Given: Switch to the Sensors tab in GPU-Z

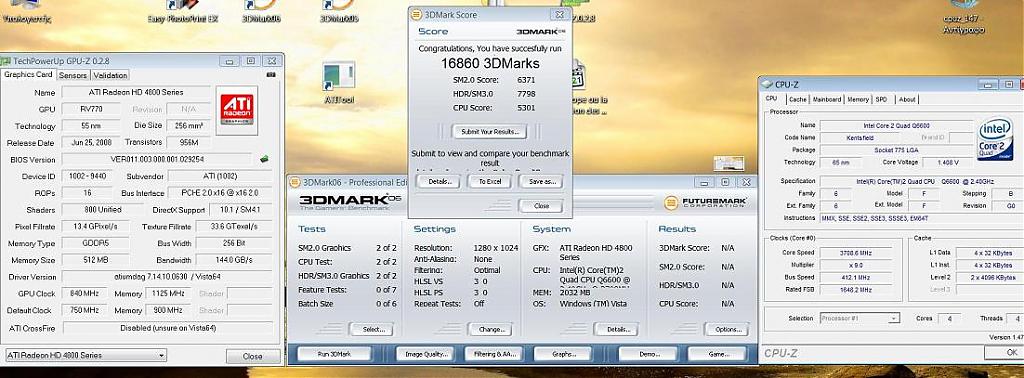Looking at the screenshot, I should [73, 75].
